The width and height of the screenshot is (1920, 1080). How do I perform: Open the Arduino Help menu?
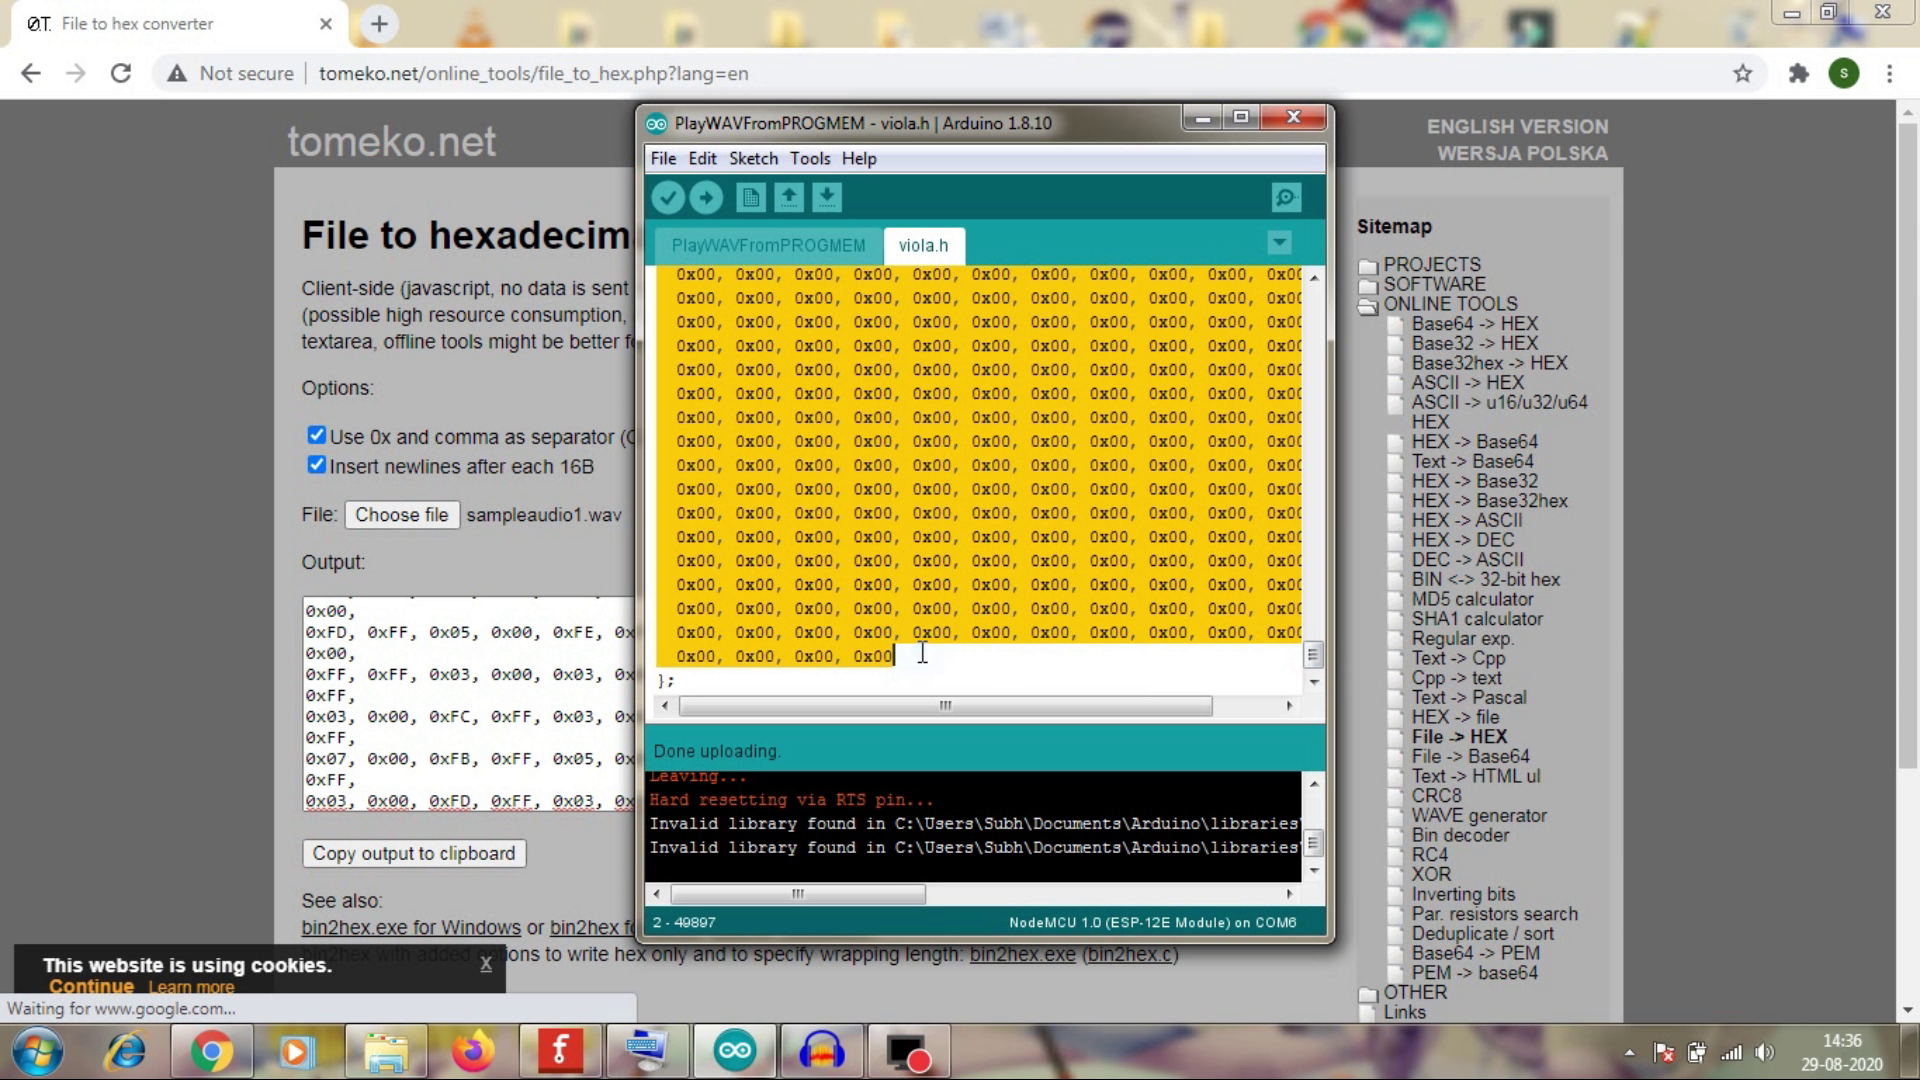point(859,159)
